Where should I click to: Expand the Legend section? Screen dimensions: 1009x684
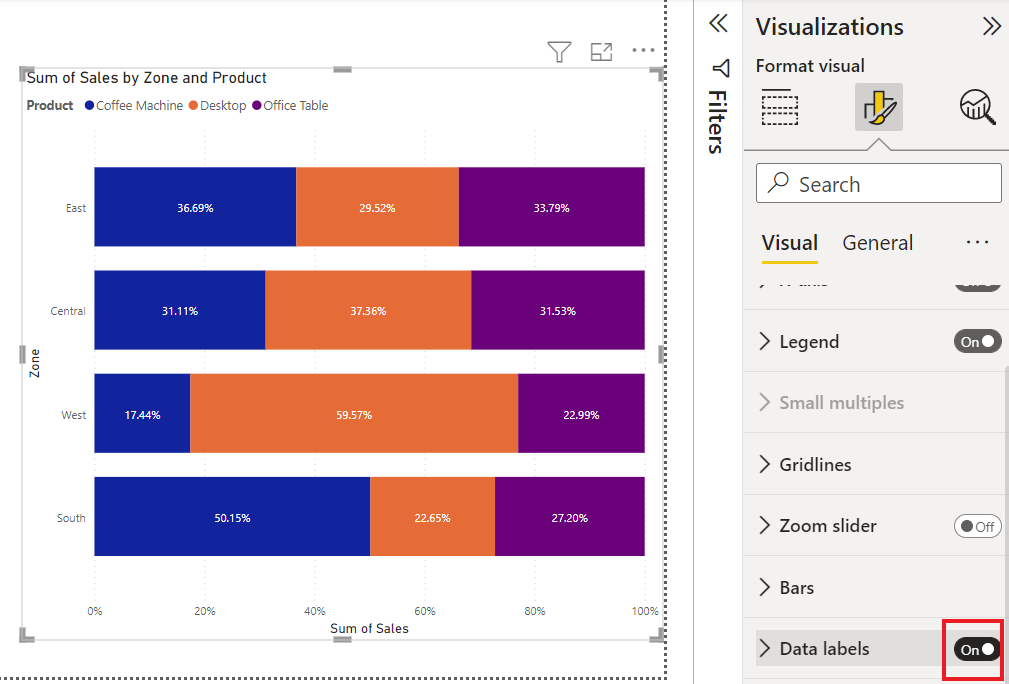(764, 341)
